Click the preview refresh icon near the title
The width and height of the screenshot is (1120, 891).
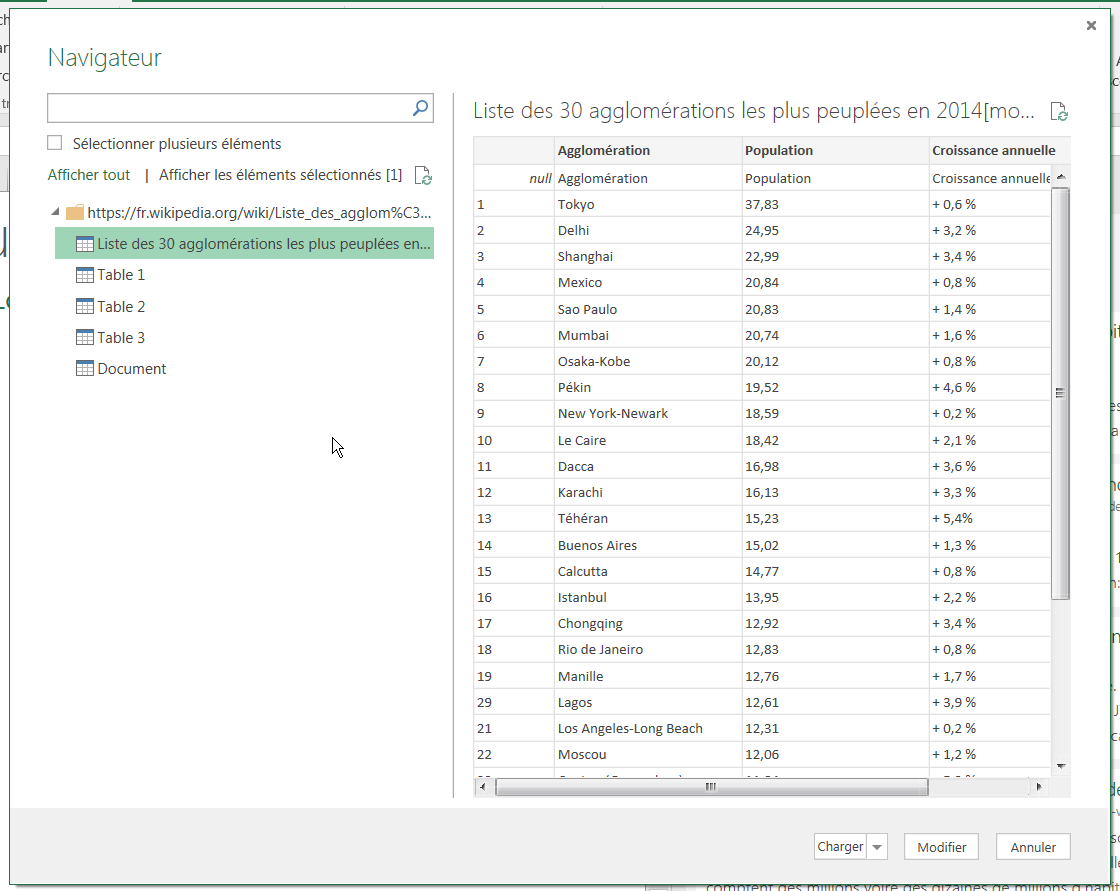click(1059, 112)
